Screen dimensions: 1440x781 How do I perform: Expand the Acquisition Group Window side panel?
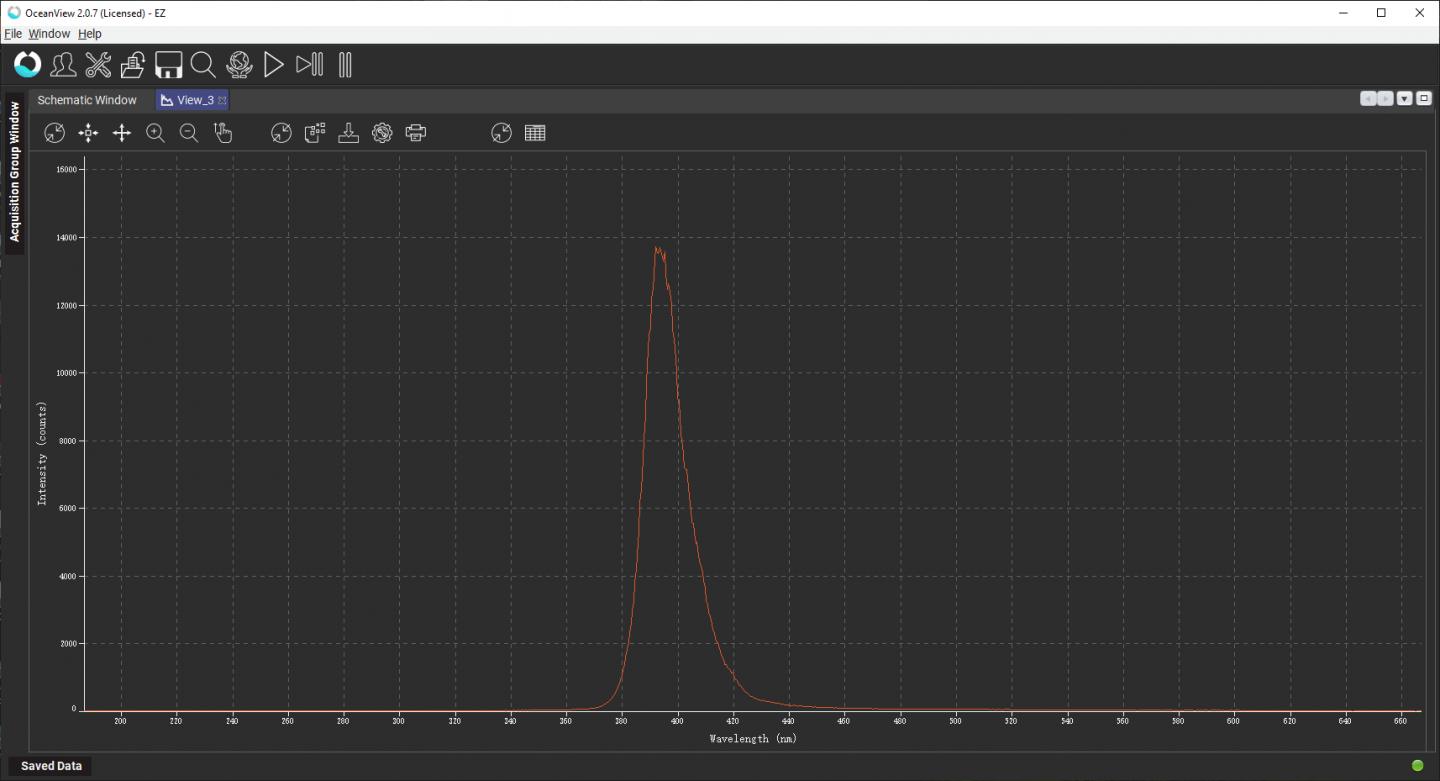click(15, 171)
